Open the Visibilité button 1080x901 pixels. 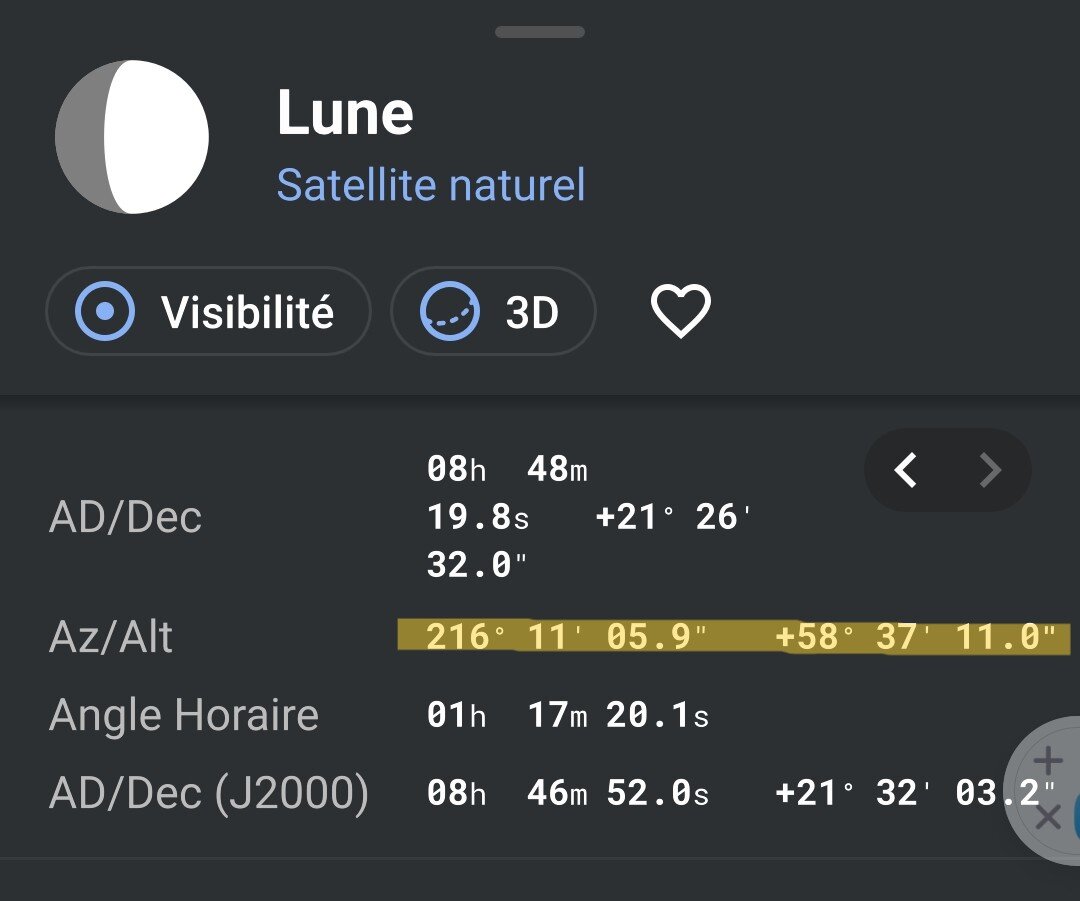(x=208, y=312)
